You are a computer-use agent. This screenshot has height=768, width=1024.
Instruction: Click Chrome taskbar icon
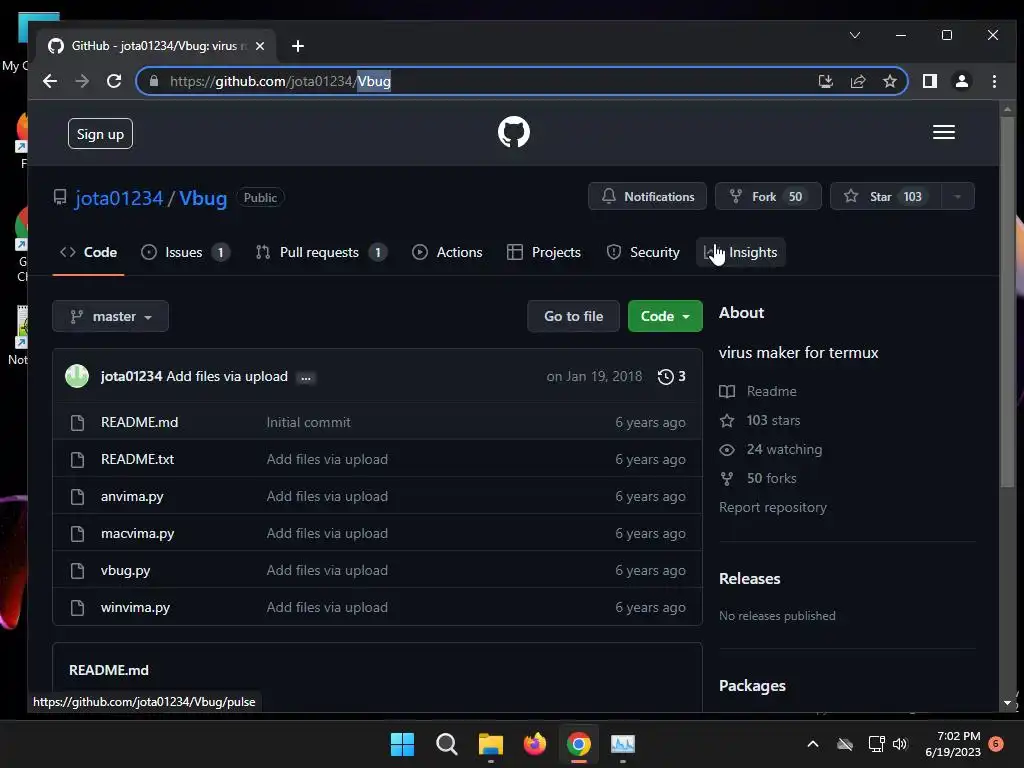tap(579, 744)
